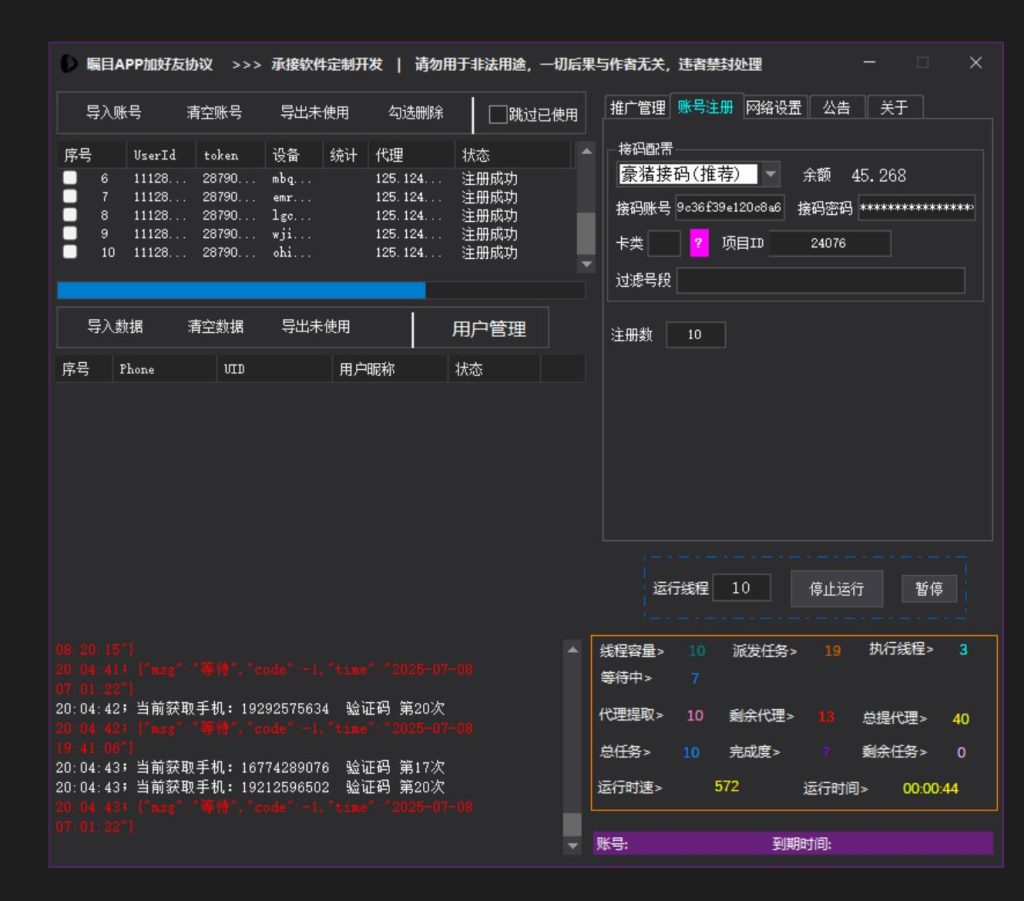Image resolution: width=1024 pixels, height=901 pixels.
Task: Check the checkbox for account row 10
Action: [x=69, y=252]
